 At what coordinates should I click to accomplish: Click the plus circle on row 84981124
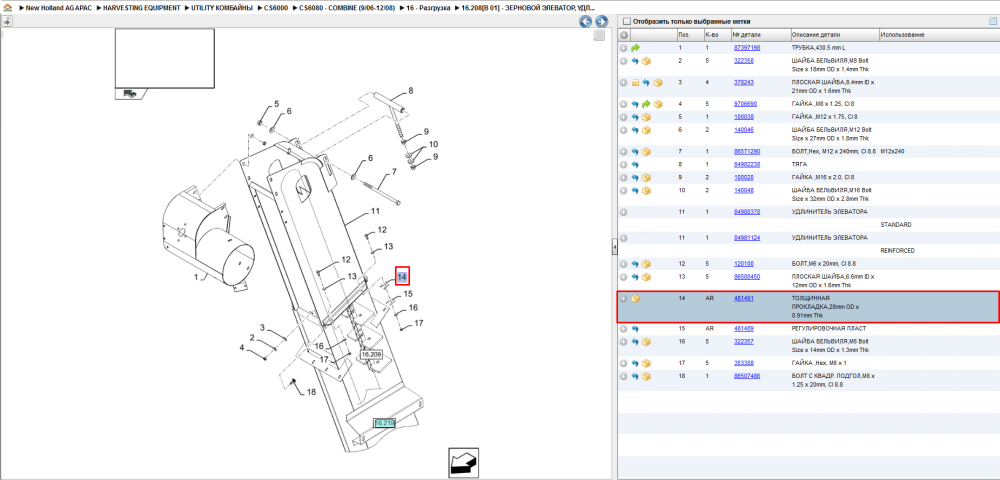tap(624, 238)
